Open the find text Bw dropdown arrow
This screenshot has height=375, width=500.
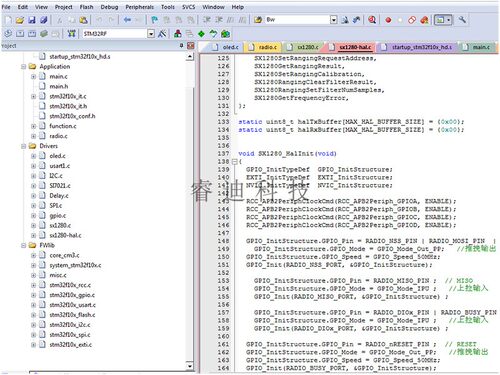pos(334,20)
